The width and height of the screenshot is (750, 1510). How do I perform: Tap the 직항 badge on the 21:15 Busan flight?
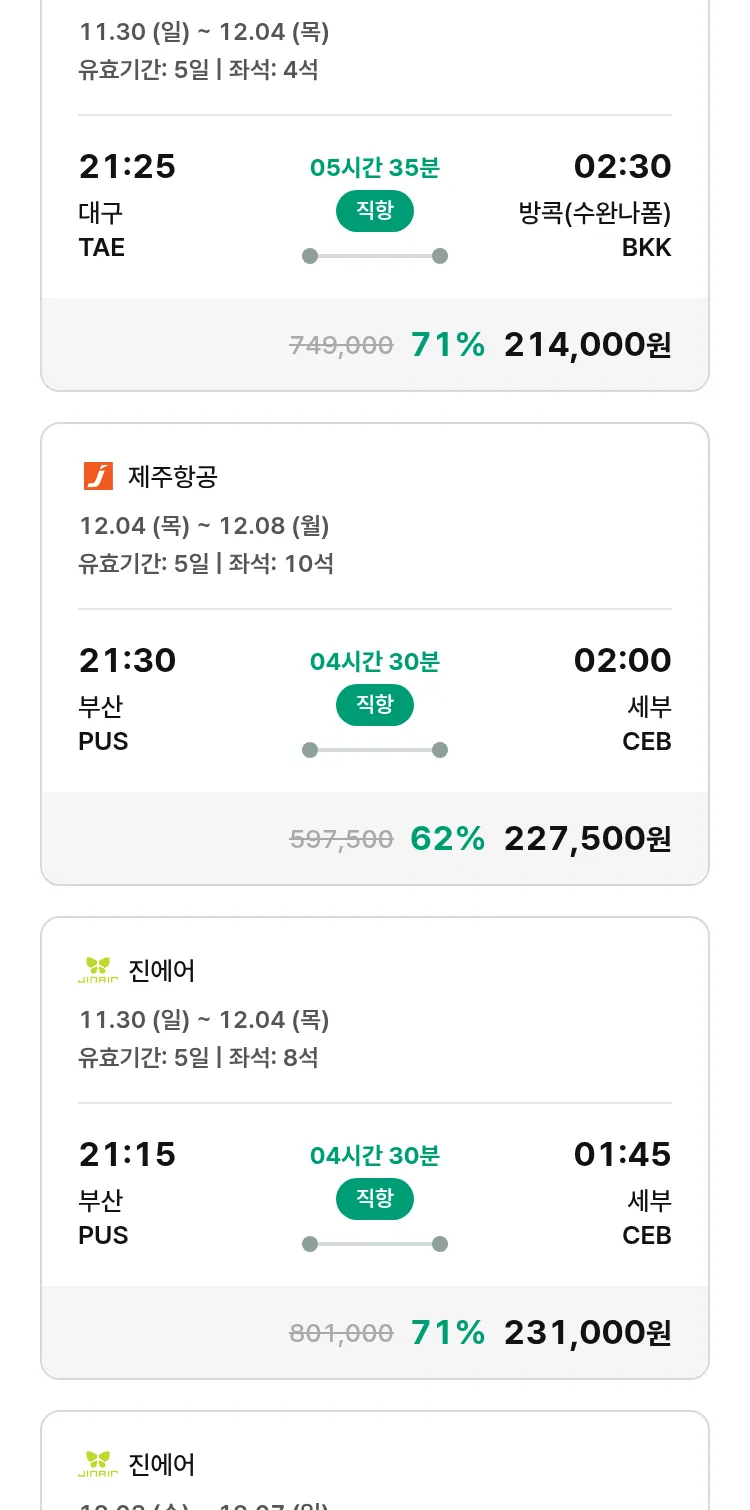click(374, 1199)
